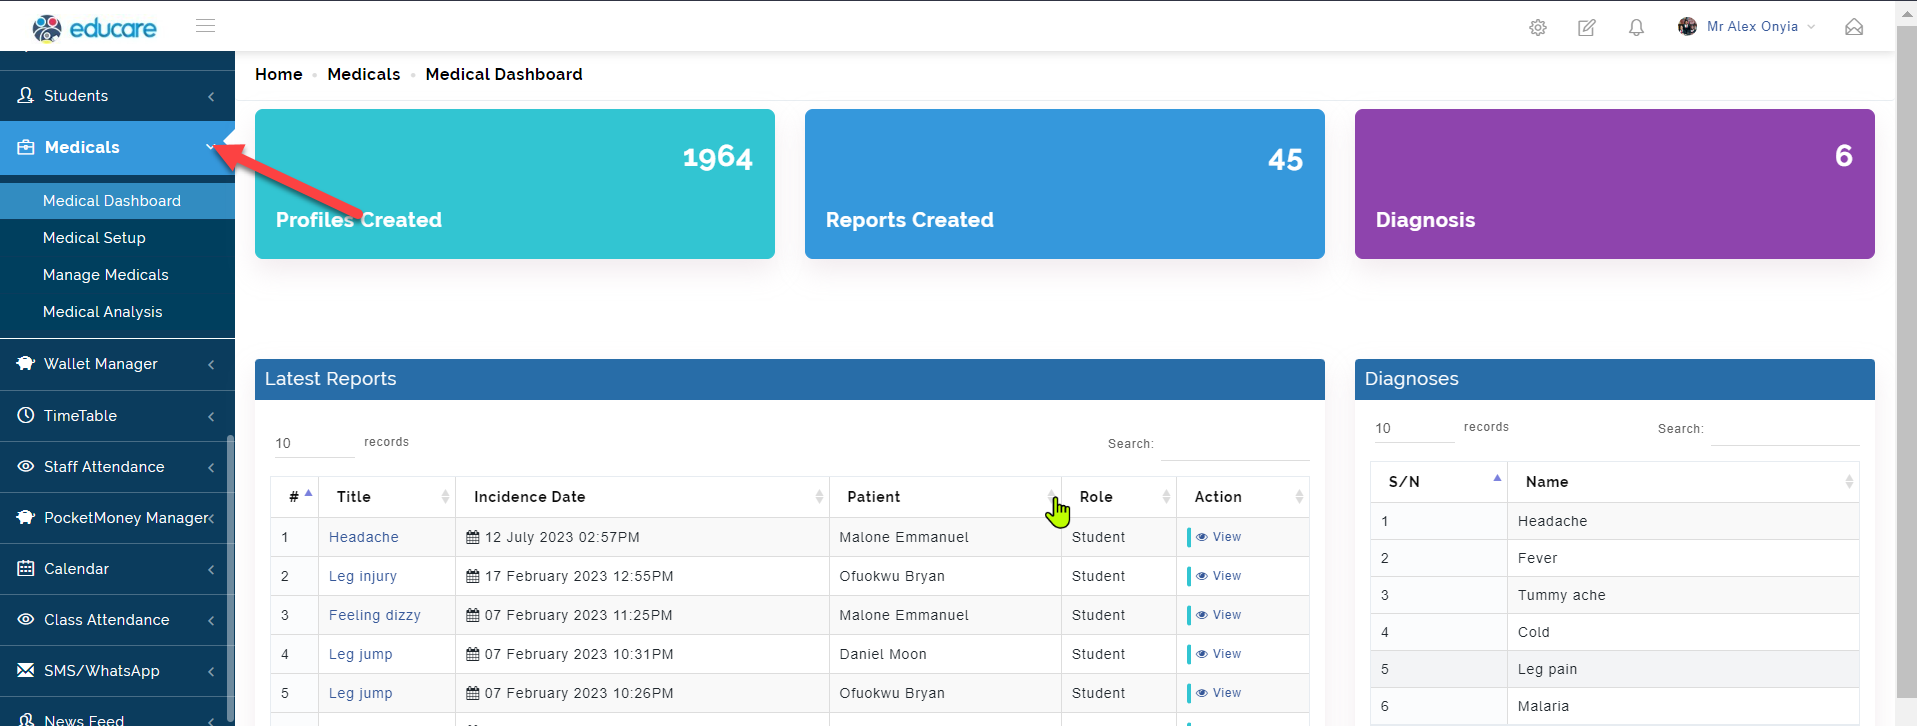Click the PocketMoney Manager piggy icon
The height and width of the screenshot is (726, 1917).
pyautogui.click(x=26, y=517)
